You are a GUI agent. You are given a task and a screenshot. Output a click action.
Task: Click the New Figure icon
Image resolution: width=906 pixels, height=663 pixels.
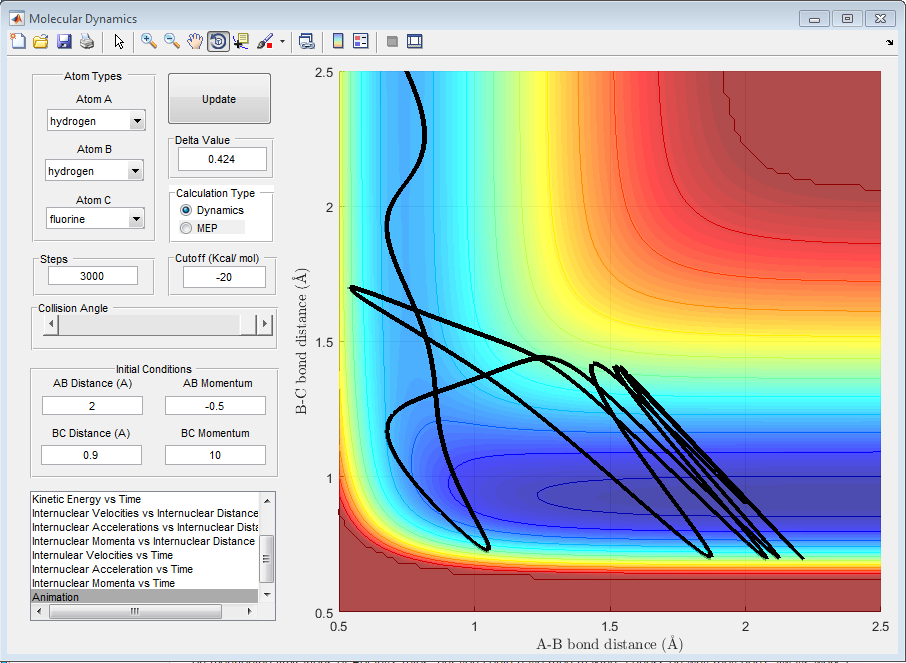18,42
